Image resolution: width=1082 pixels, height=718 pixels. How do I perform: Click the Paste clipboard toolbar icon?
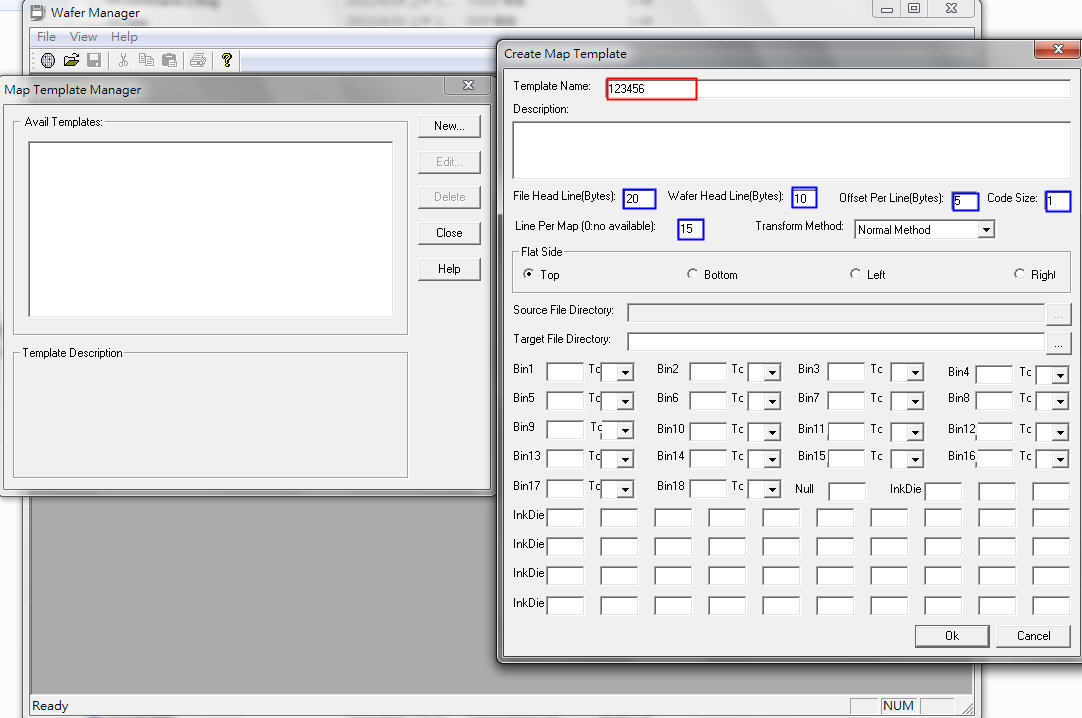coord(169,60)
